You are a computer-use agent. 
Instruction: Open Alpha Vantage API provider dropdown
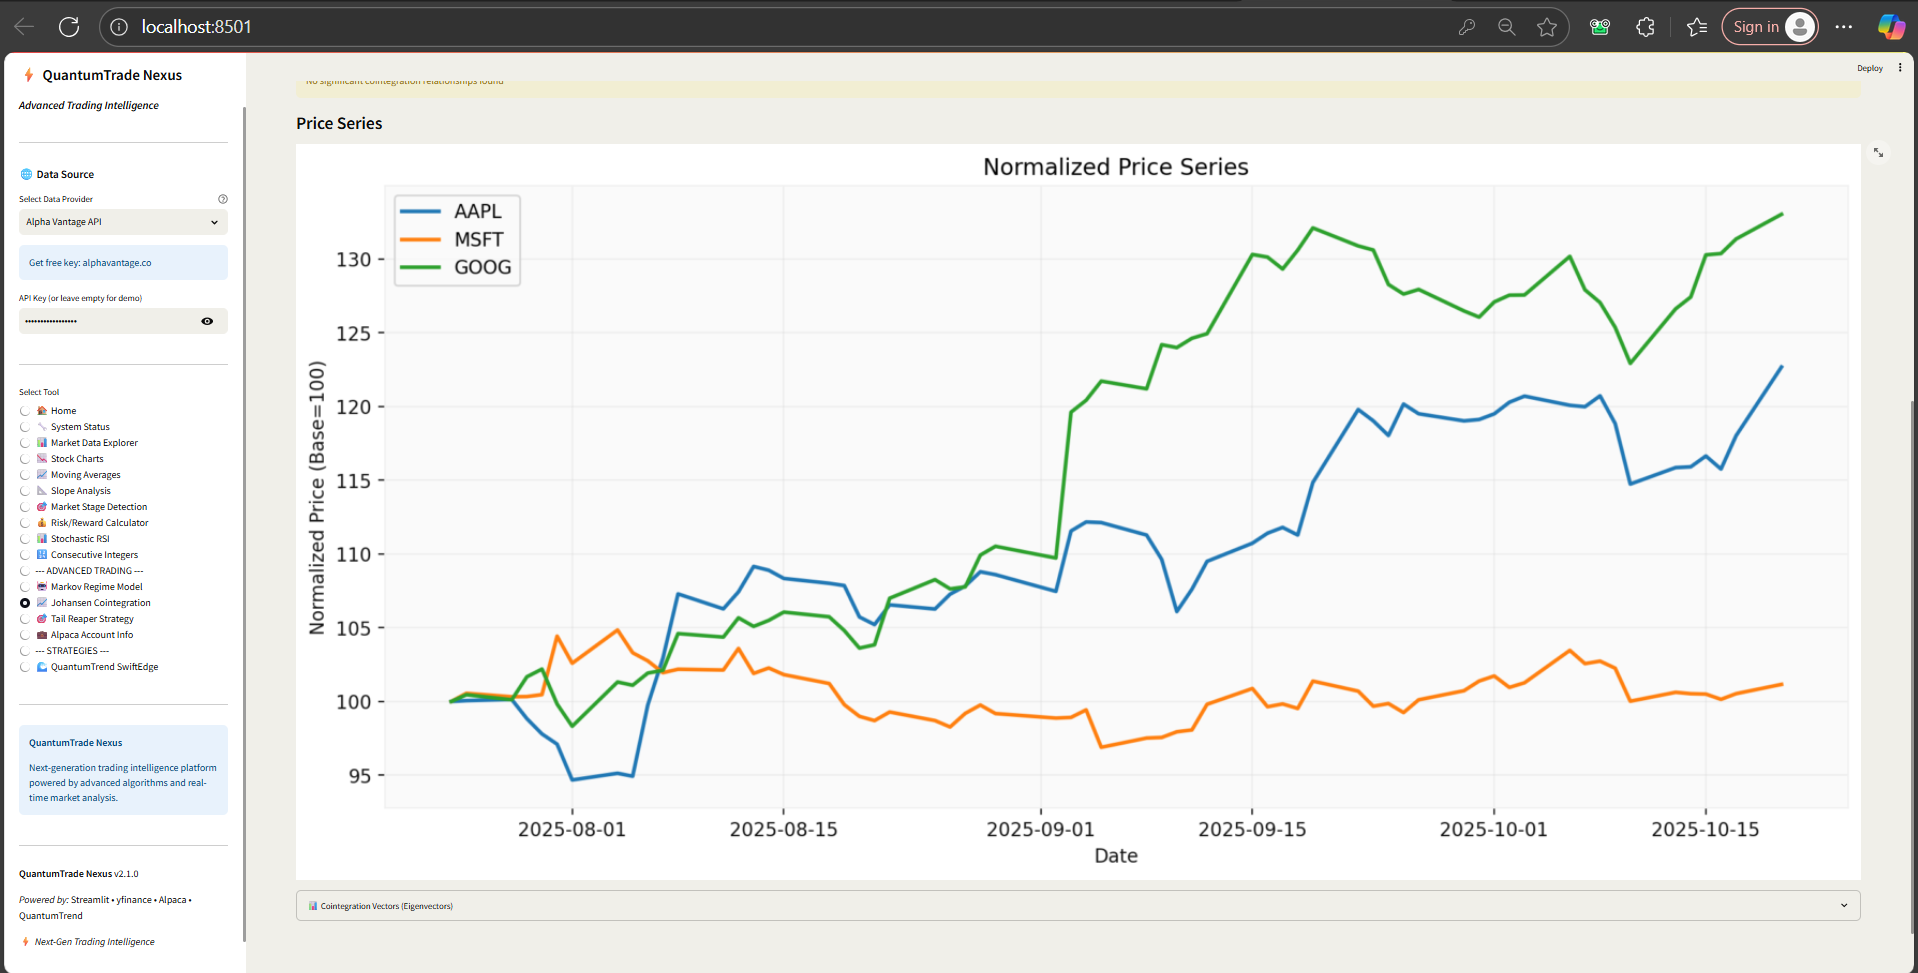tap(123, 222)
